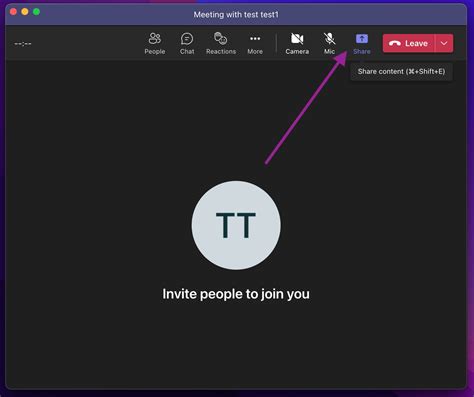474x397 pixels.
Task: Open the Reactions menu
Action: tap(221, 44)
